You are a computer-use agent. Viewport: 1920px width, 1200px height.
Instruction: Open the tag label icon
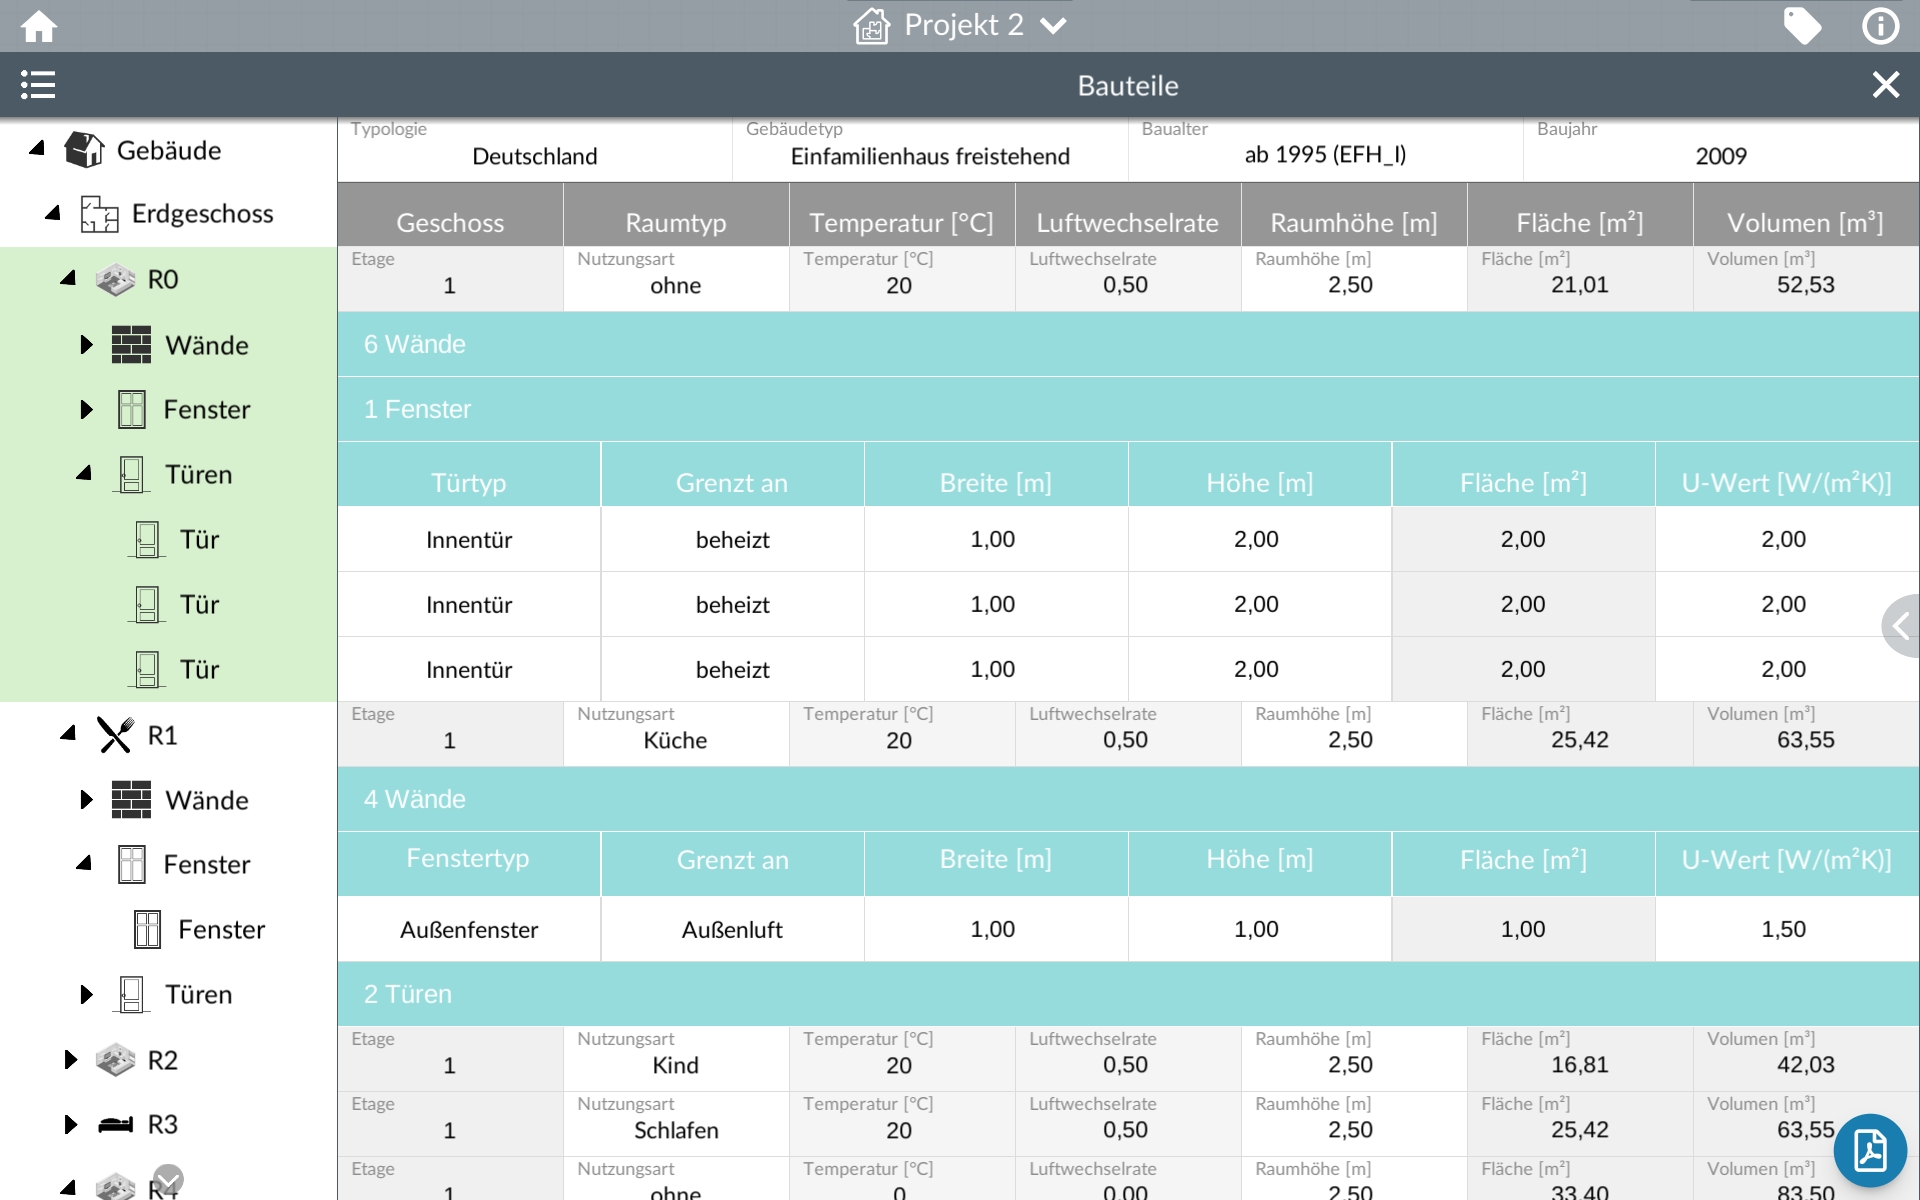1802,26
